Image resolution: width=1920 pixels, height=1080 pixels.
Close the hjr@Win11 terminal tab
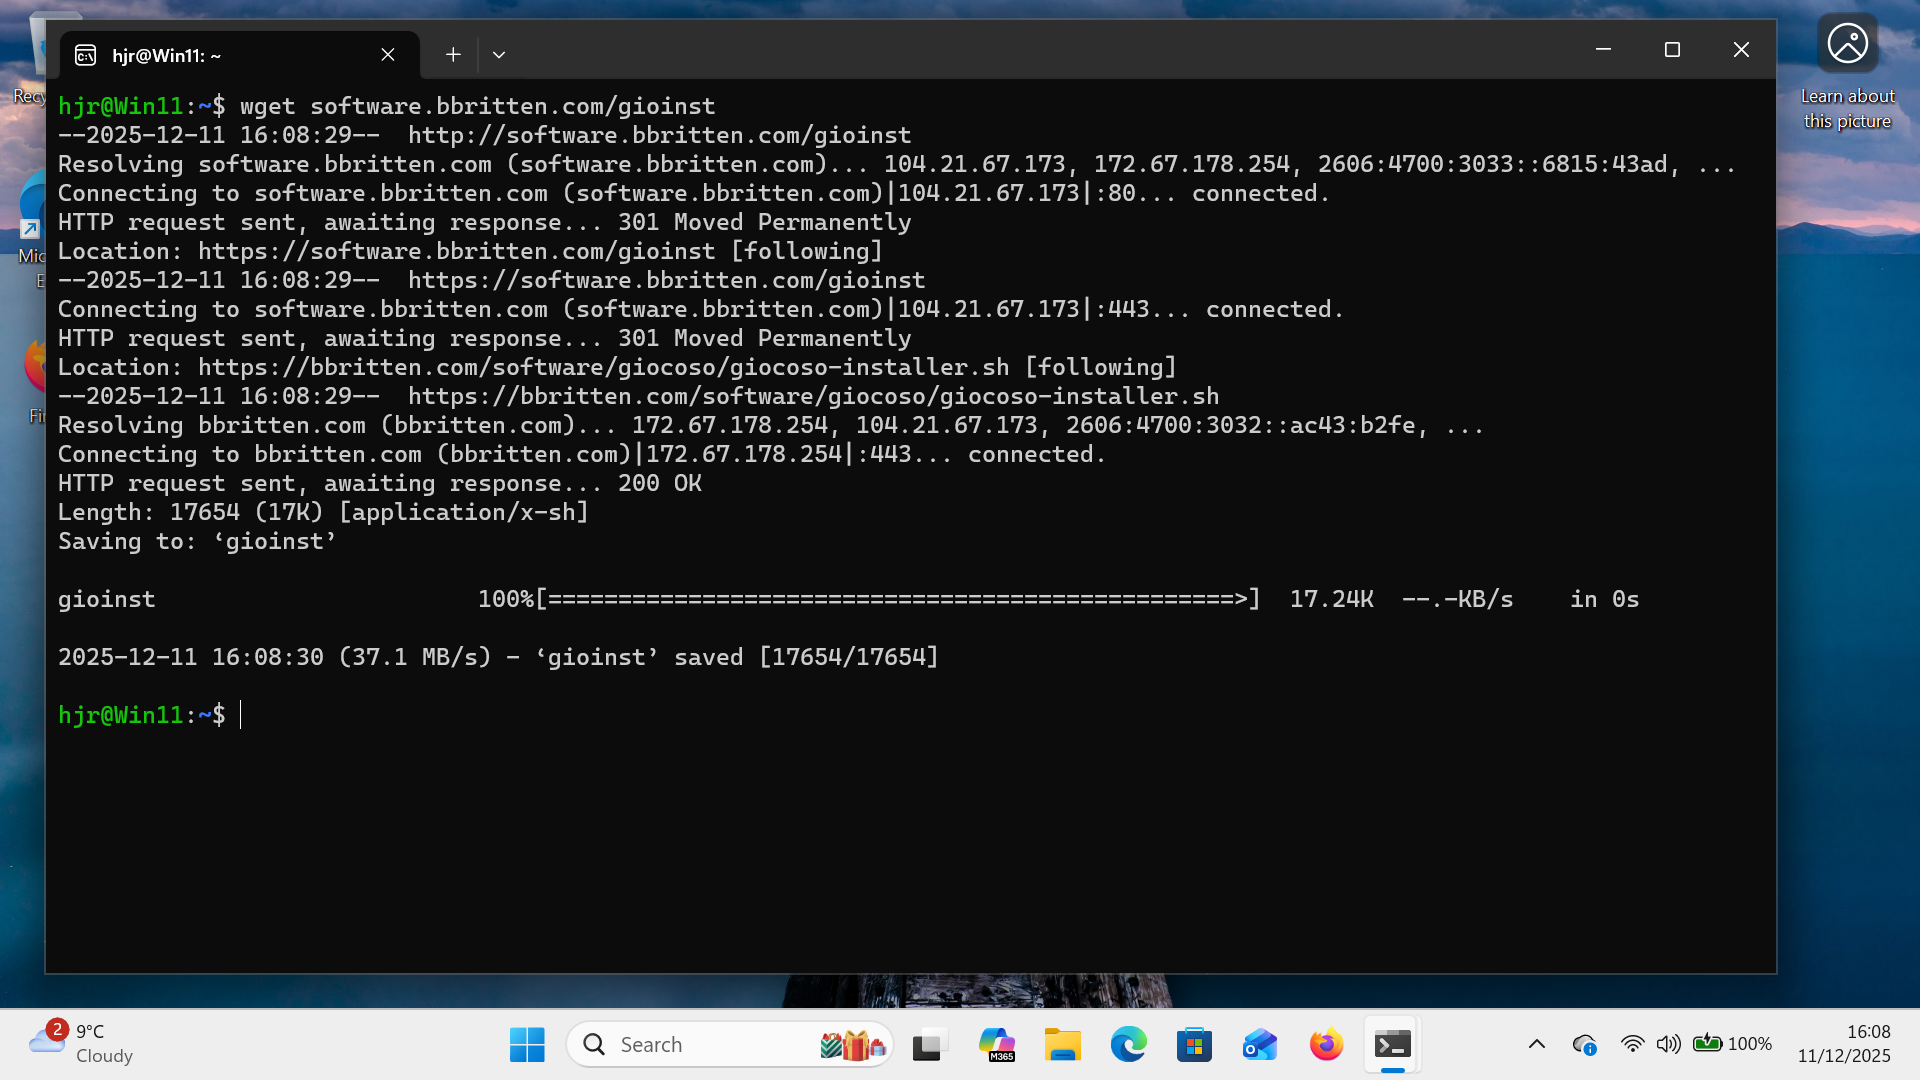pos(388,55)
